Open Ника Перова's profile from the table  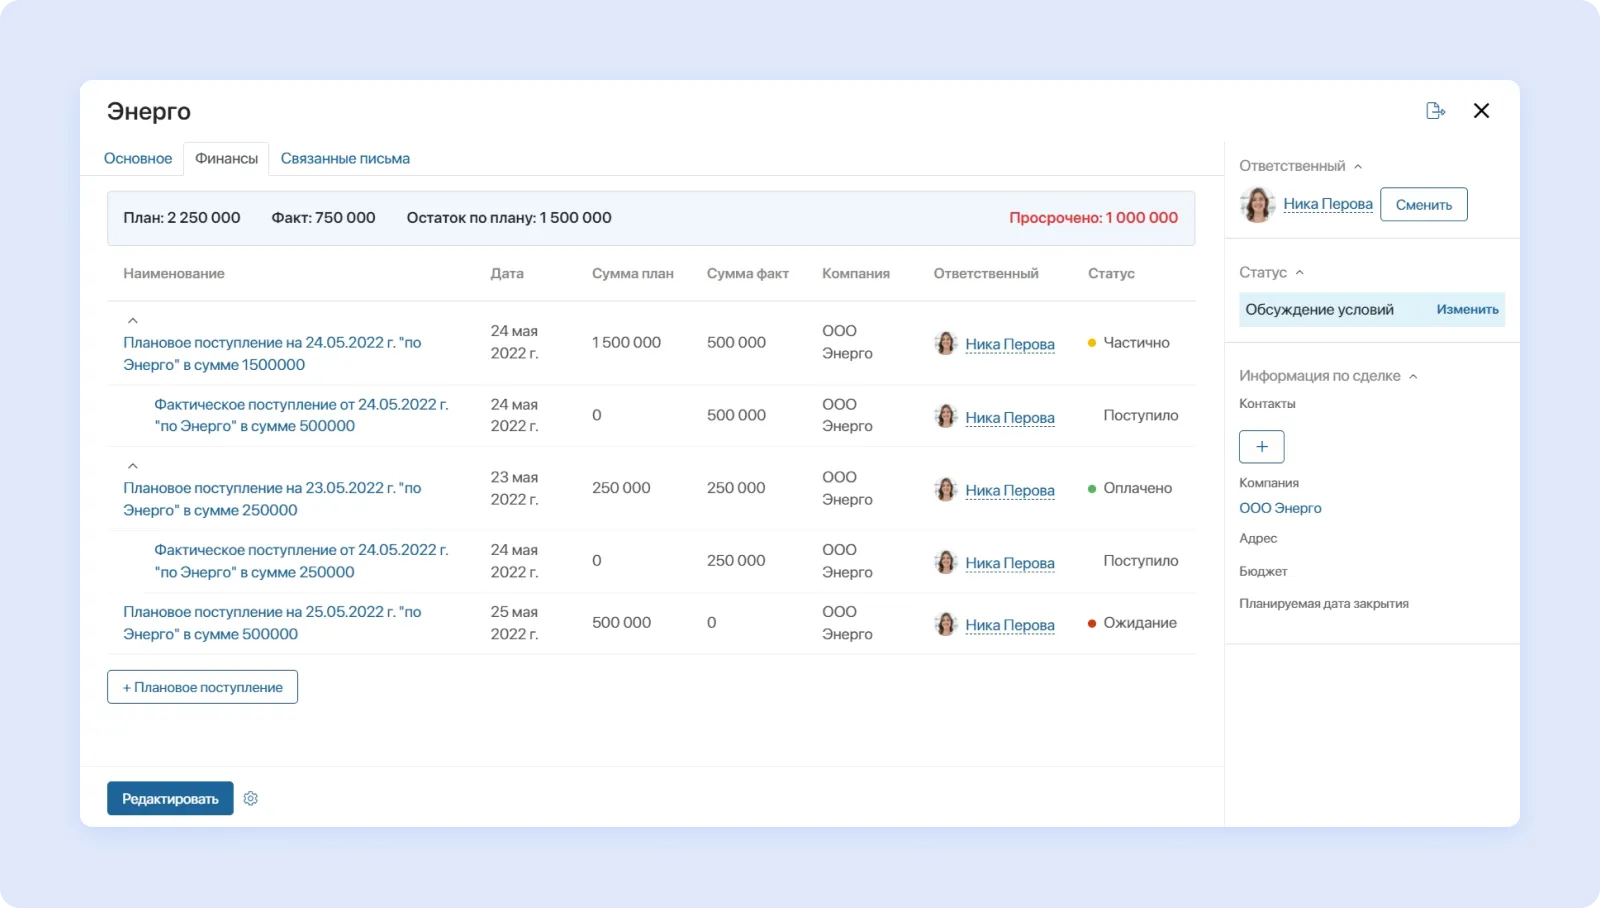(x=1010, y=343)
